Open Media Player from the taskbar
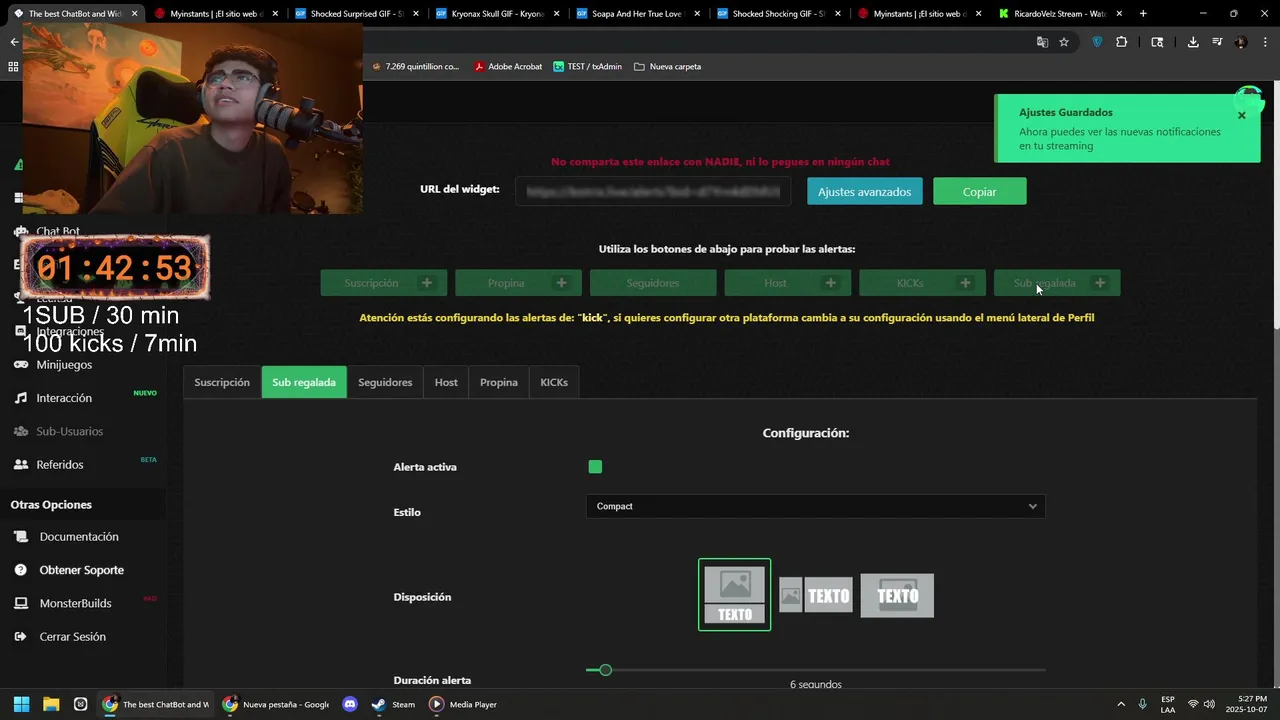The width and height of the screenshot is (1280, 720). [x=463, y=704]
